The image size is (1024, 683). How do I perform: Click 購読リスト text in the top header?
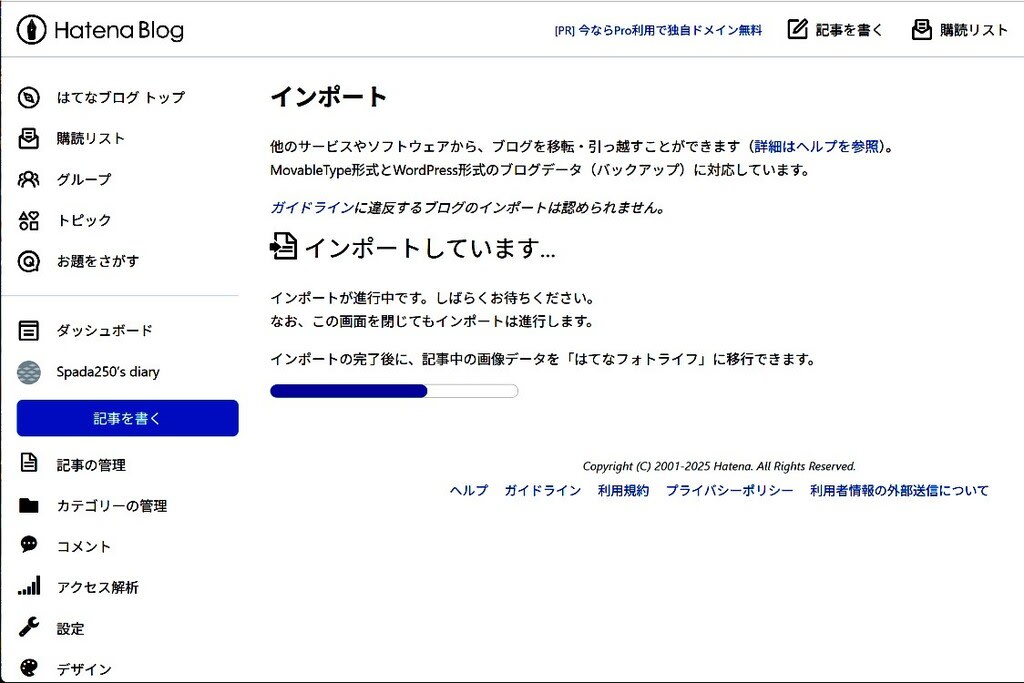(x=974, y=30)
